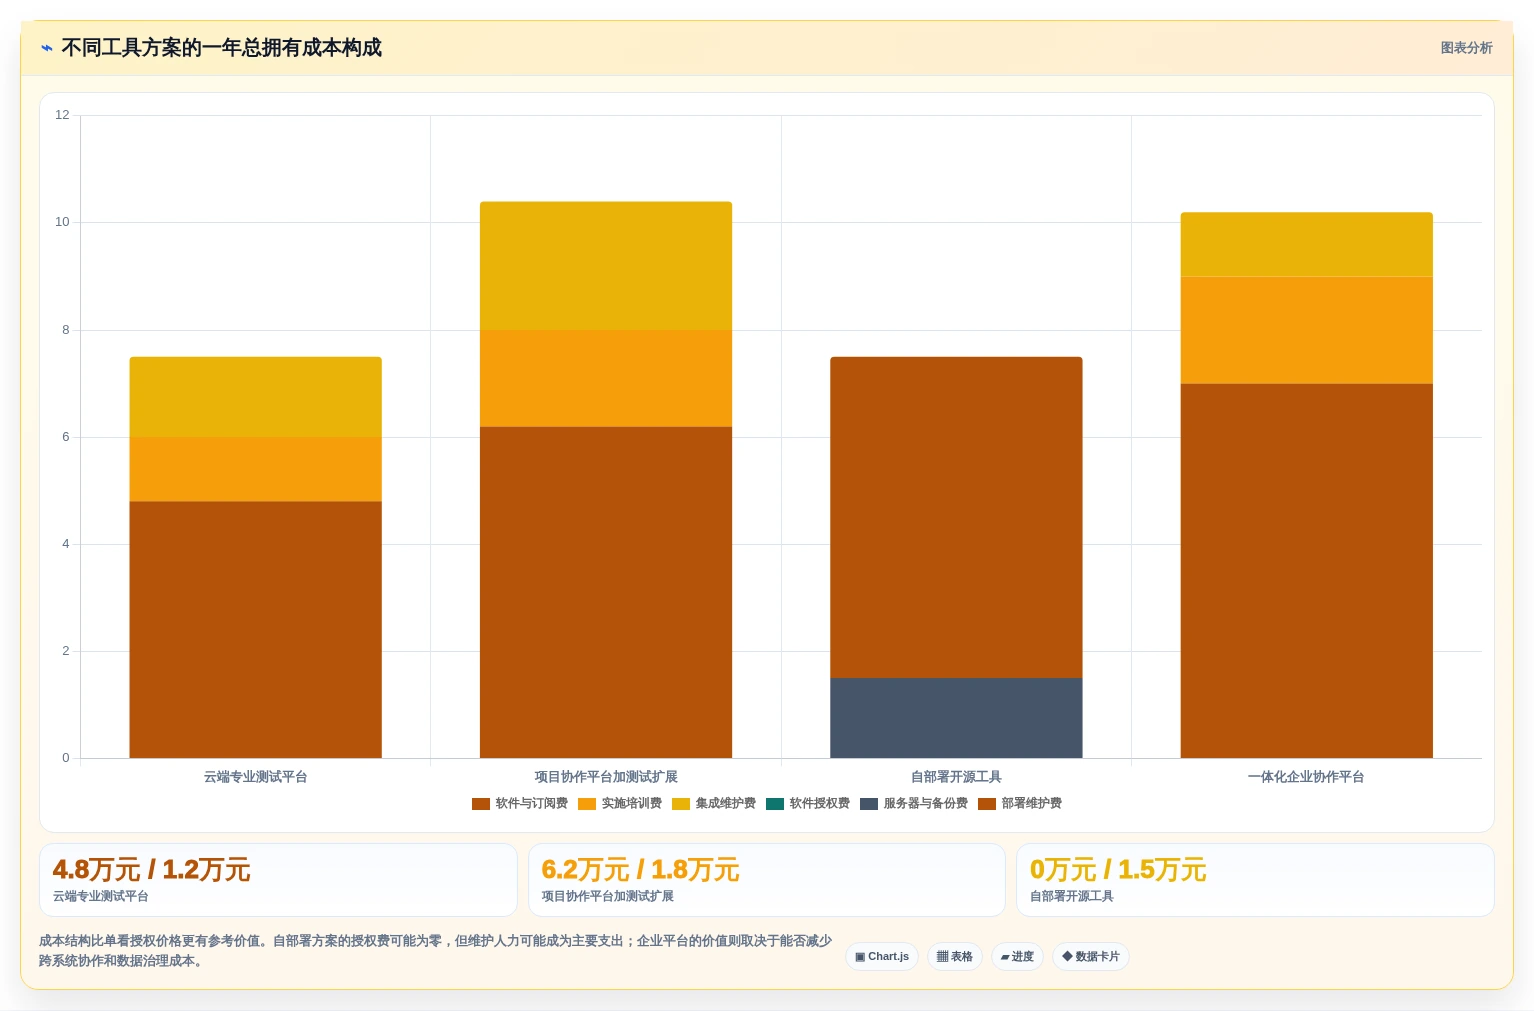
Task: Click the lightning icon beside the title
Action: [x=46, y=48]
